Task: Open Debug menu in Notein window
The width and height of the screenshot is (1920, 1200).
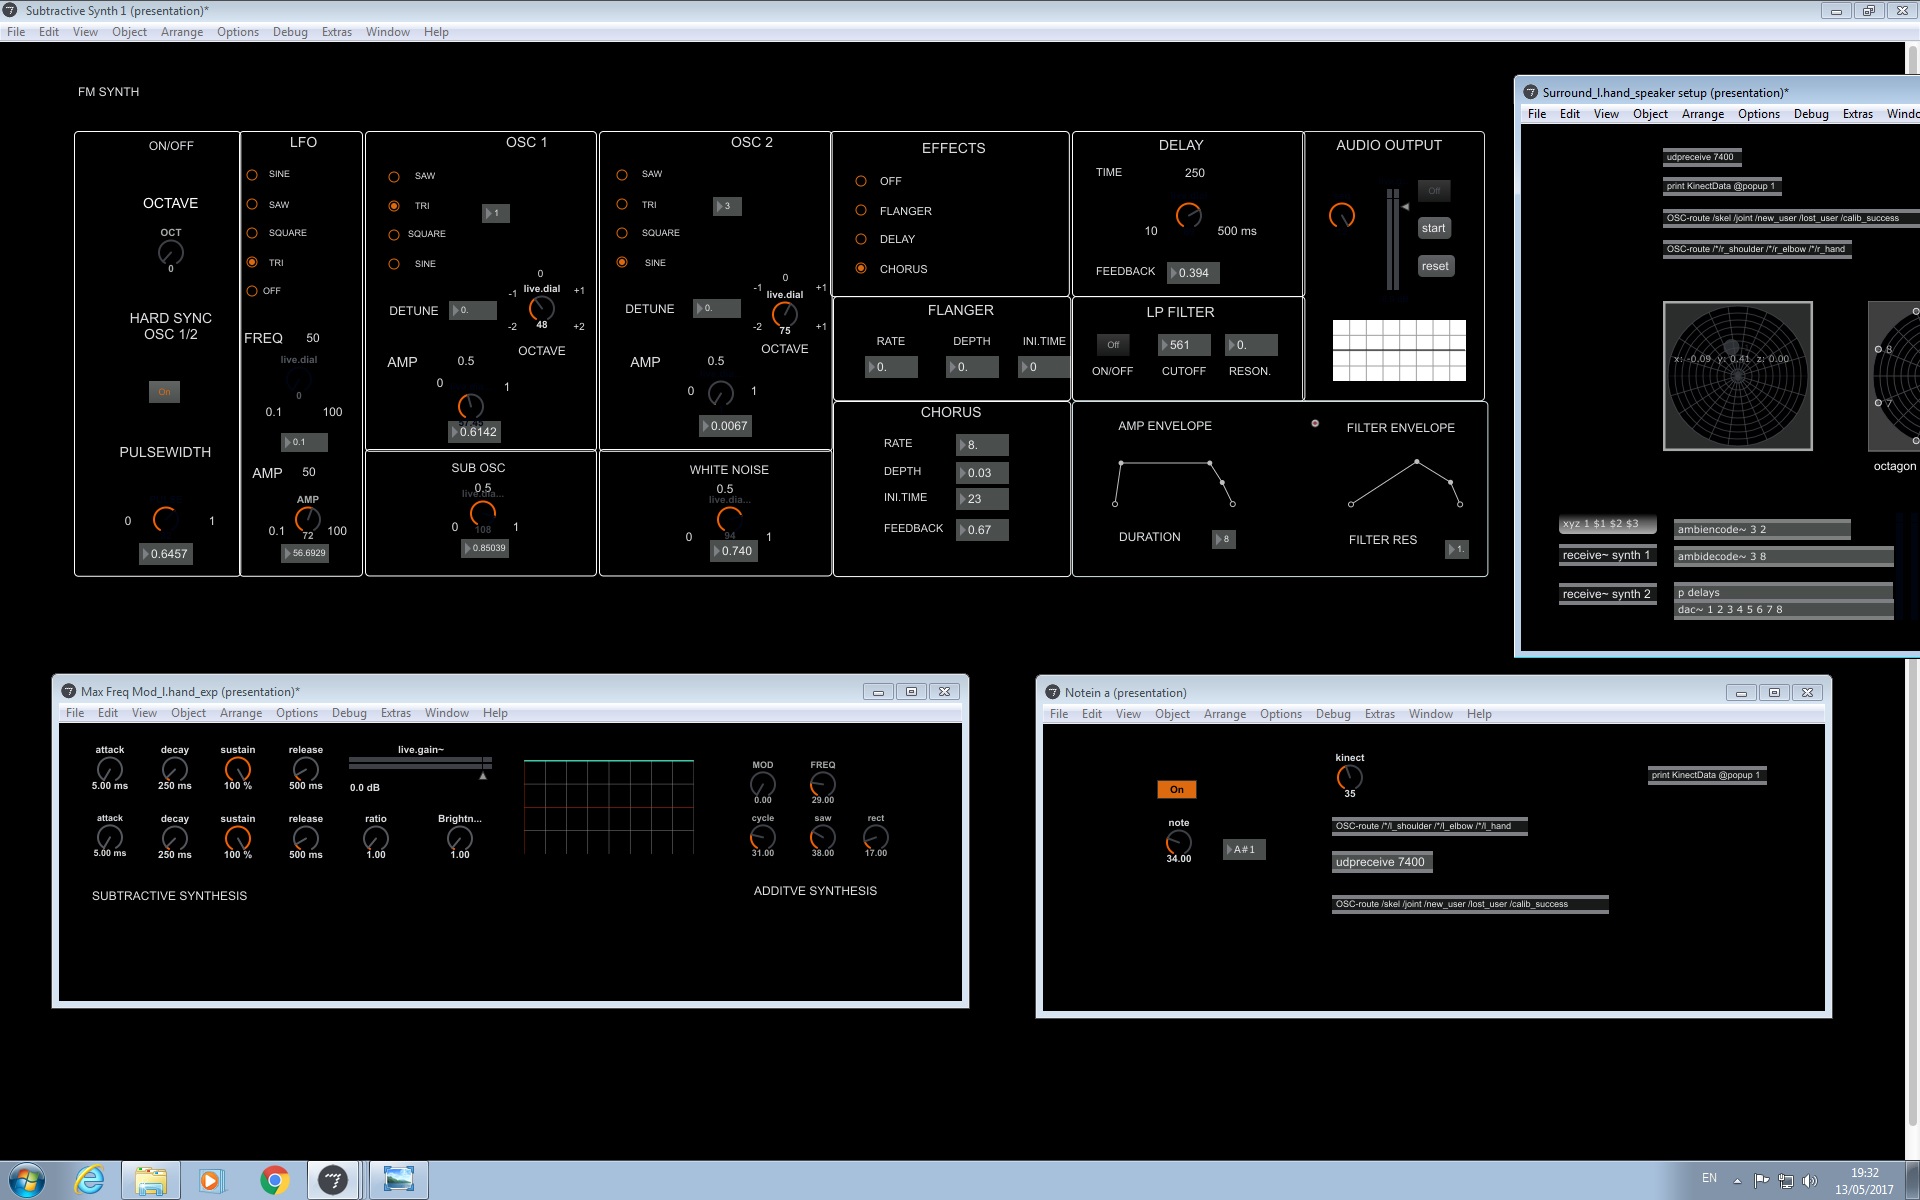Action: click(1332, 714)
